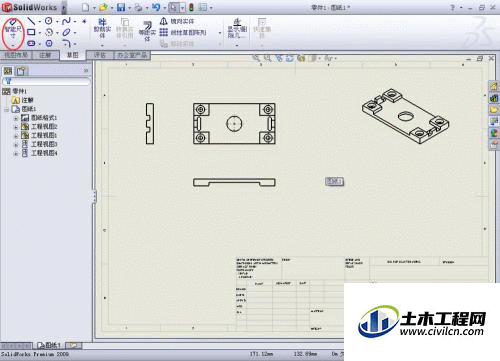Click the Trim Entities (剪裁实体) button
The height and width of the screenshot is (361, 500).
pos(102,29)
